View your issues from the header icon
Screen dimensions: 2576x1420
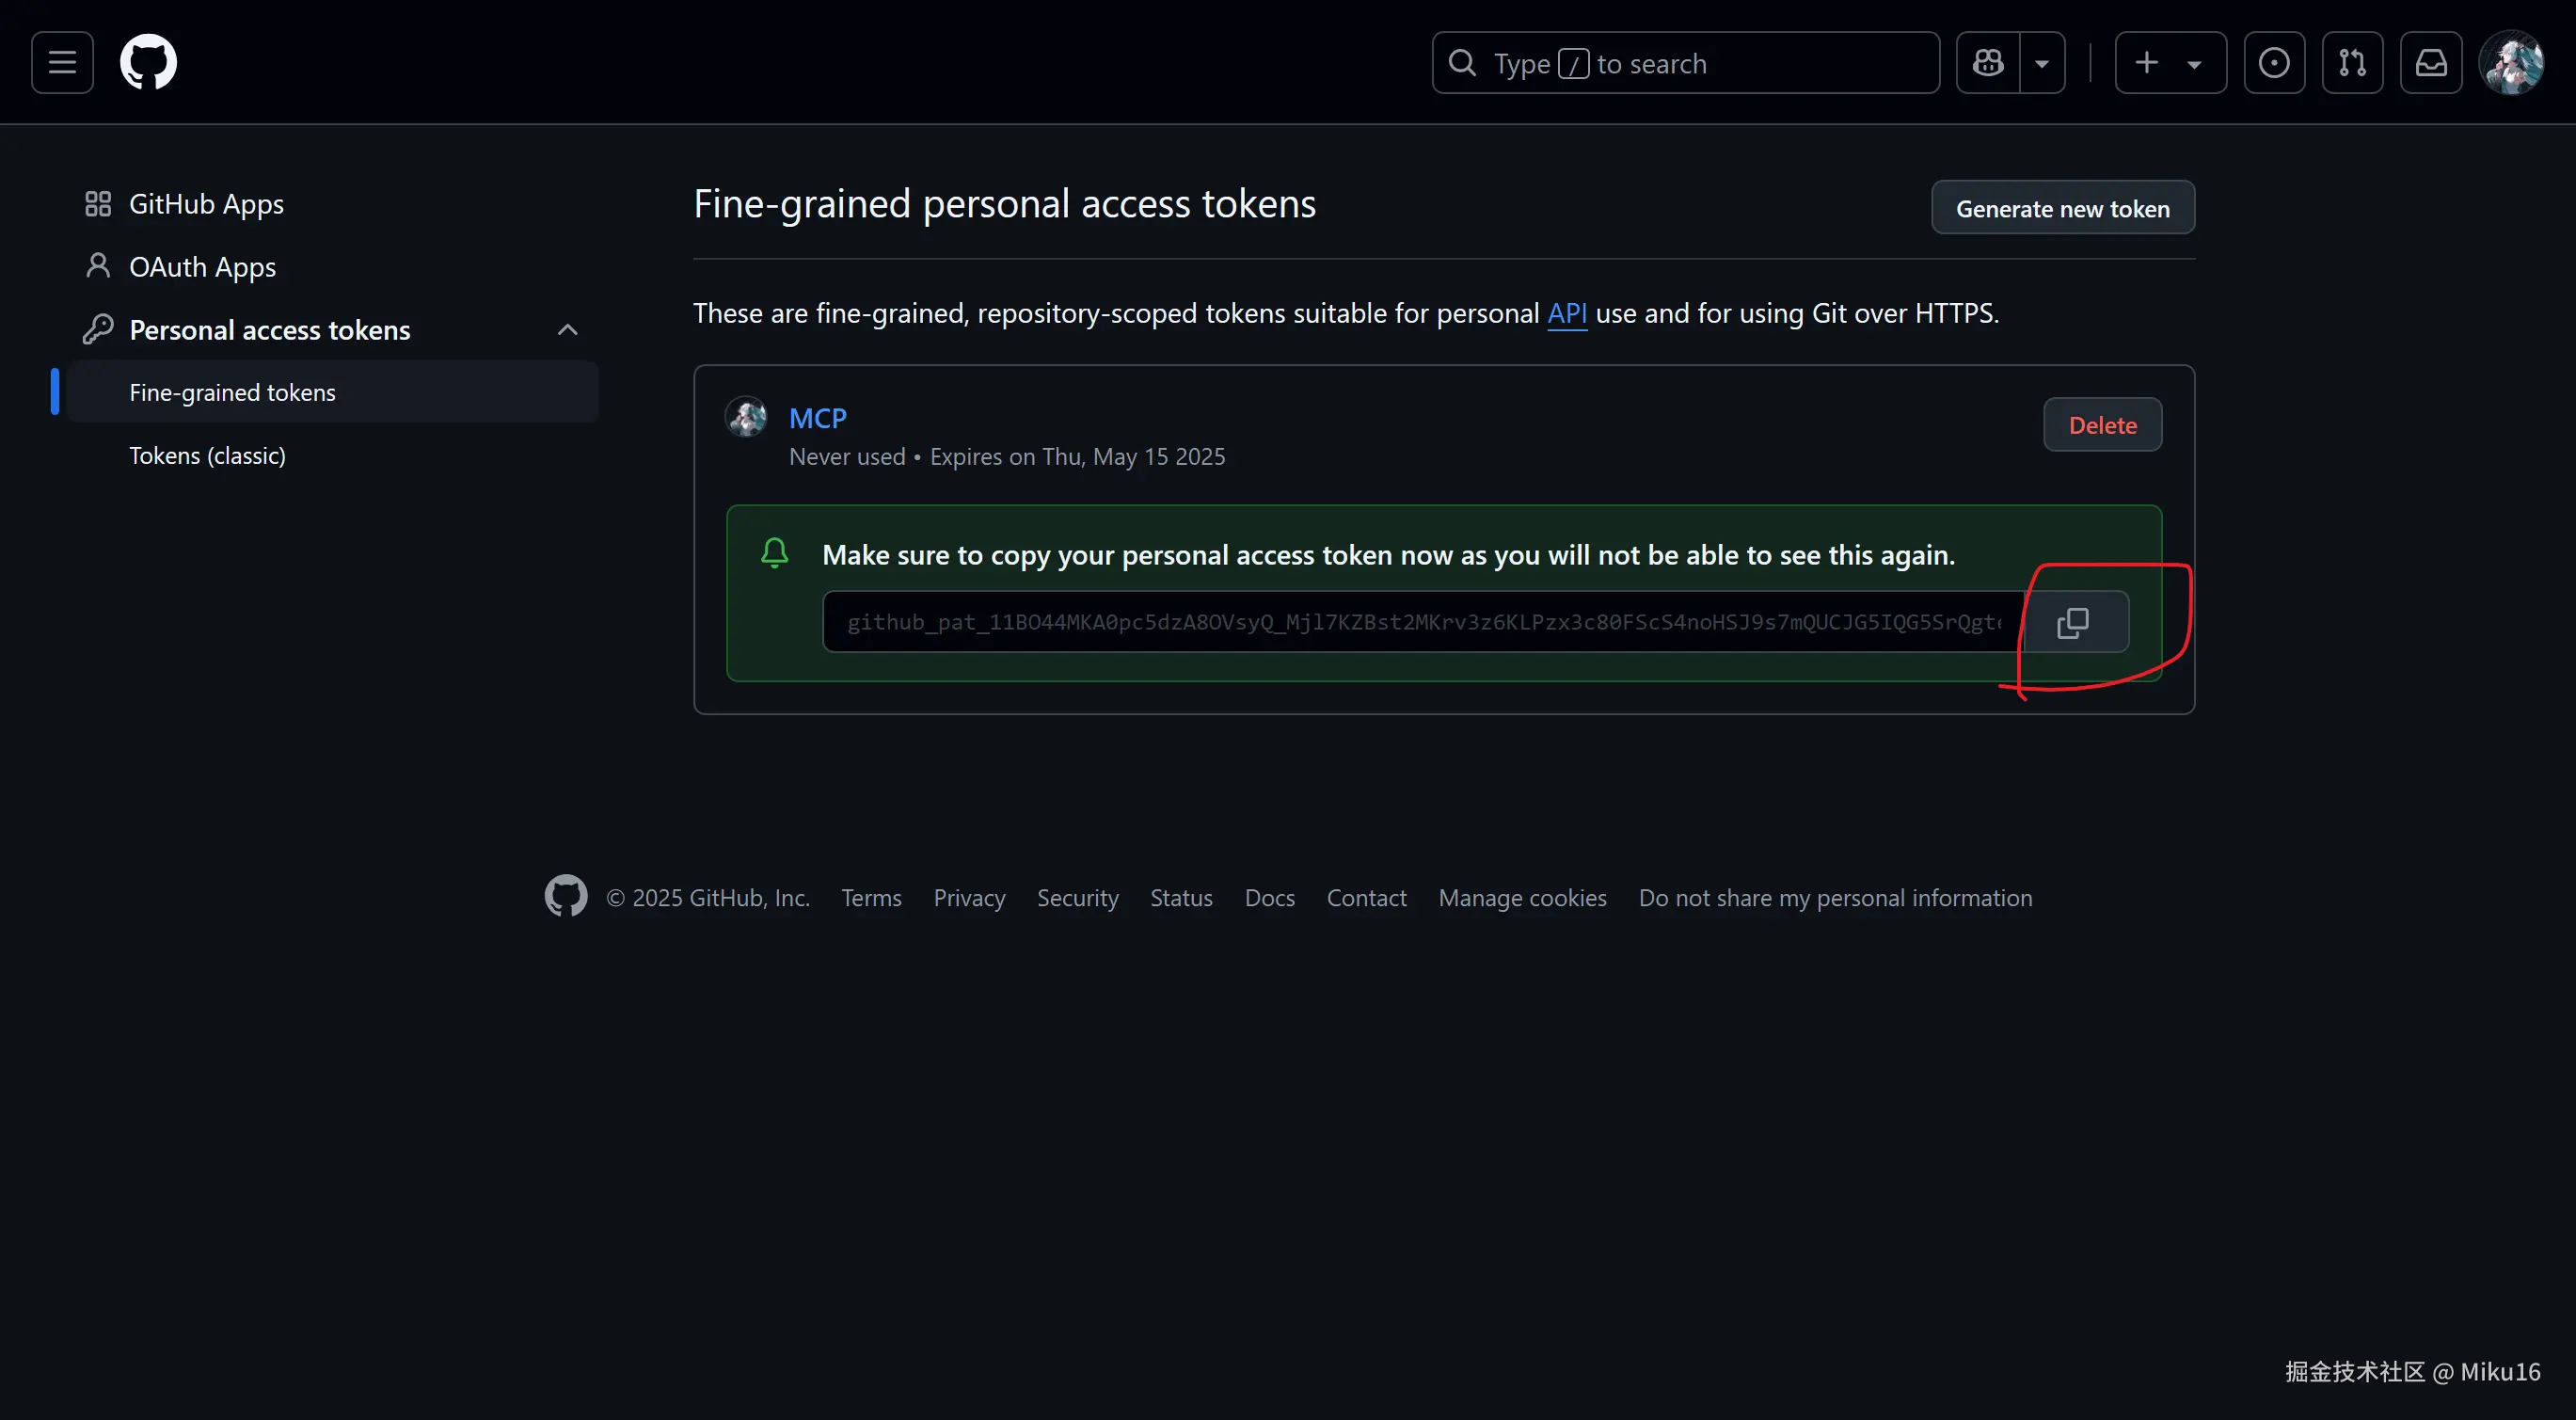[2274, 62]
